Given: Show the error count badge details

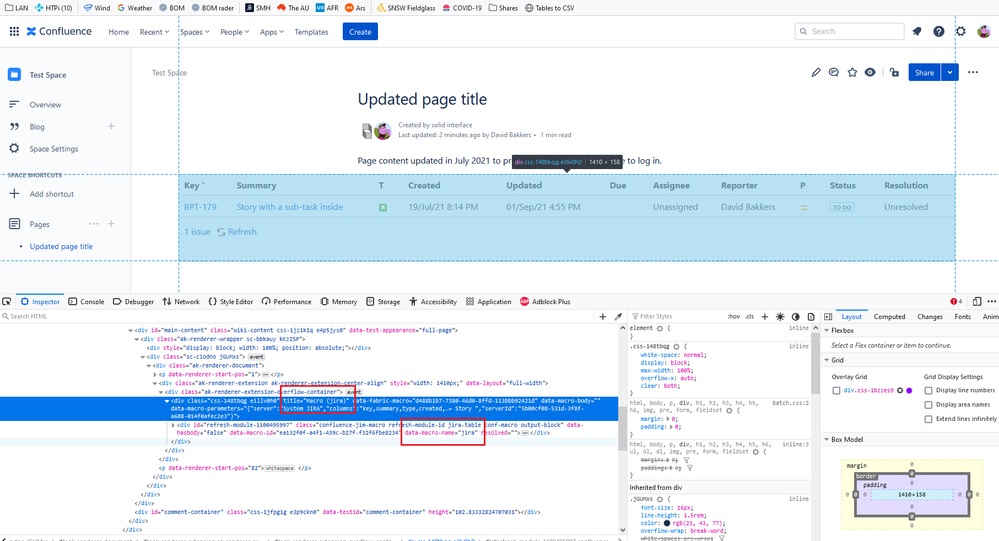Looking at the screenshot, I should click(x=956, y=301).
